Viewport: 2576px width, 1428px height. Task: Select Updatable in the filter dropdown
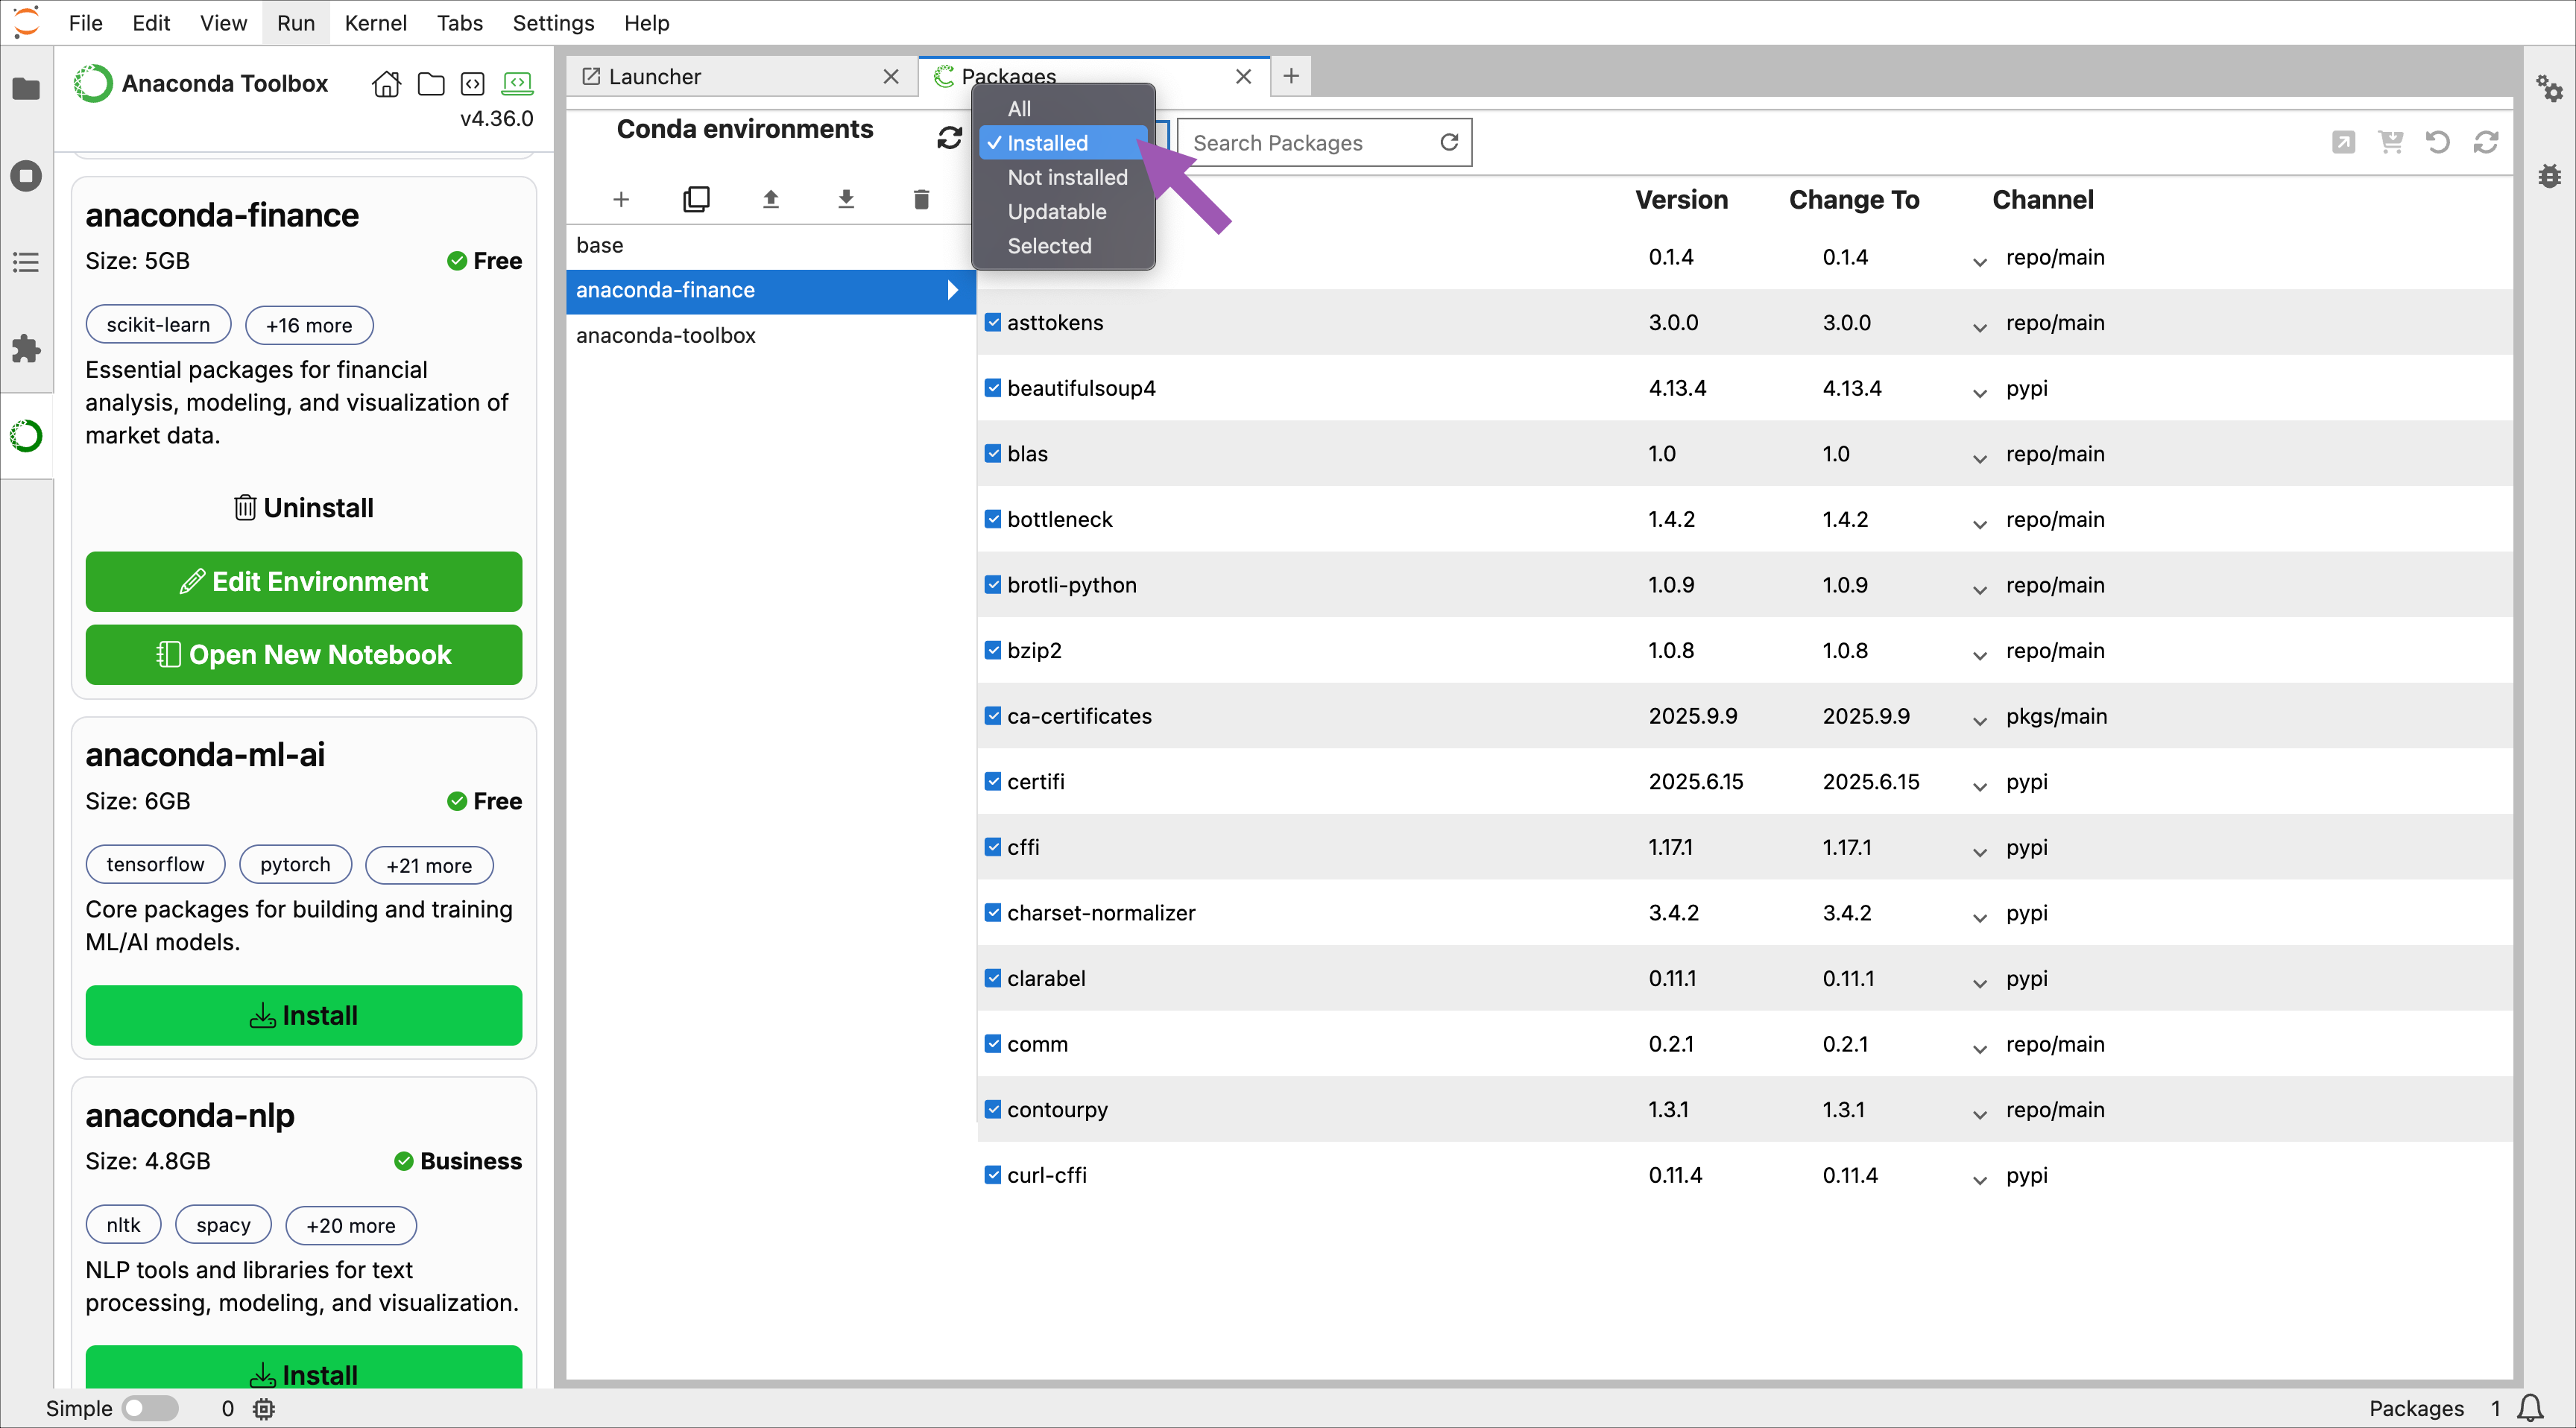1056,212
